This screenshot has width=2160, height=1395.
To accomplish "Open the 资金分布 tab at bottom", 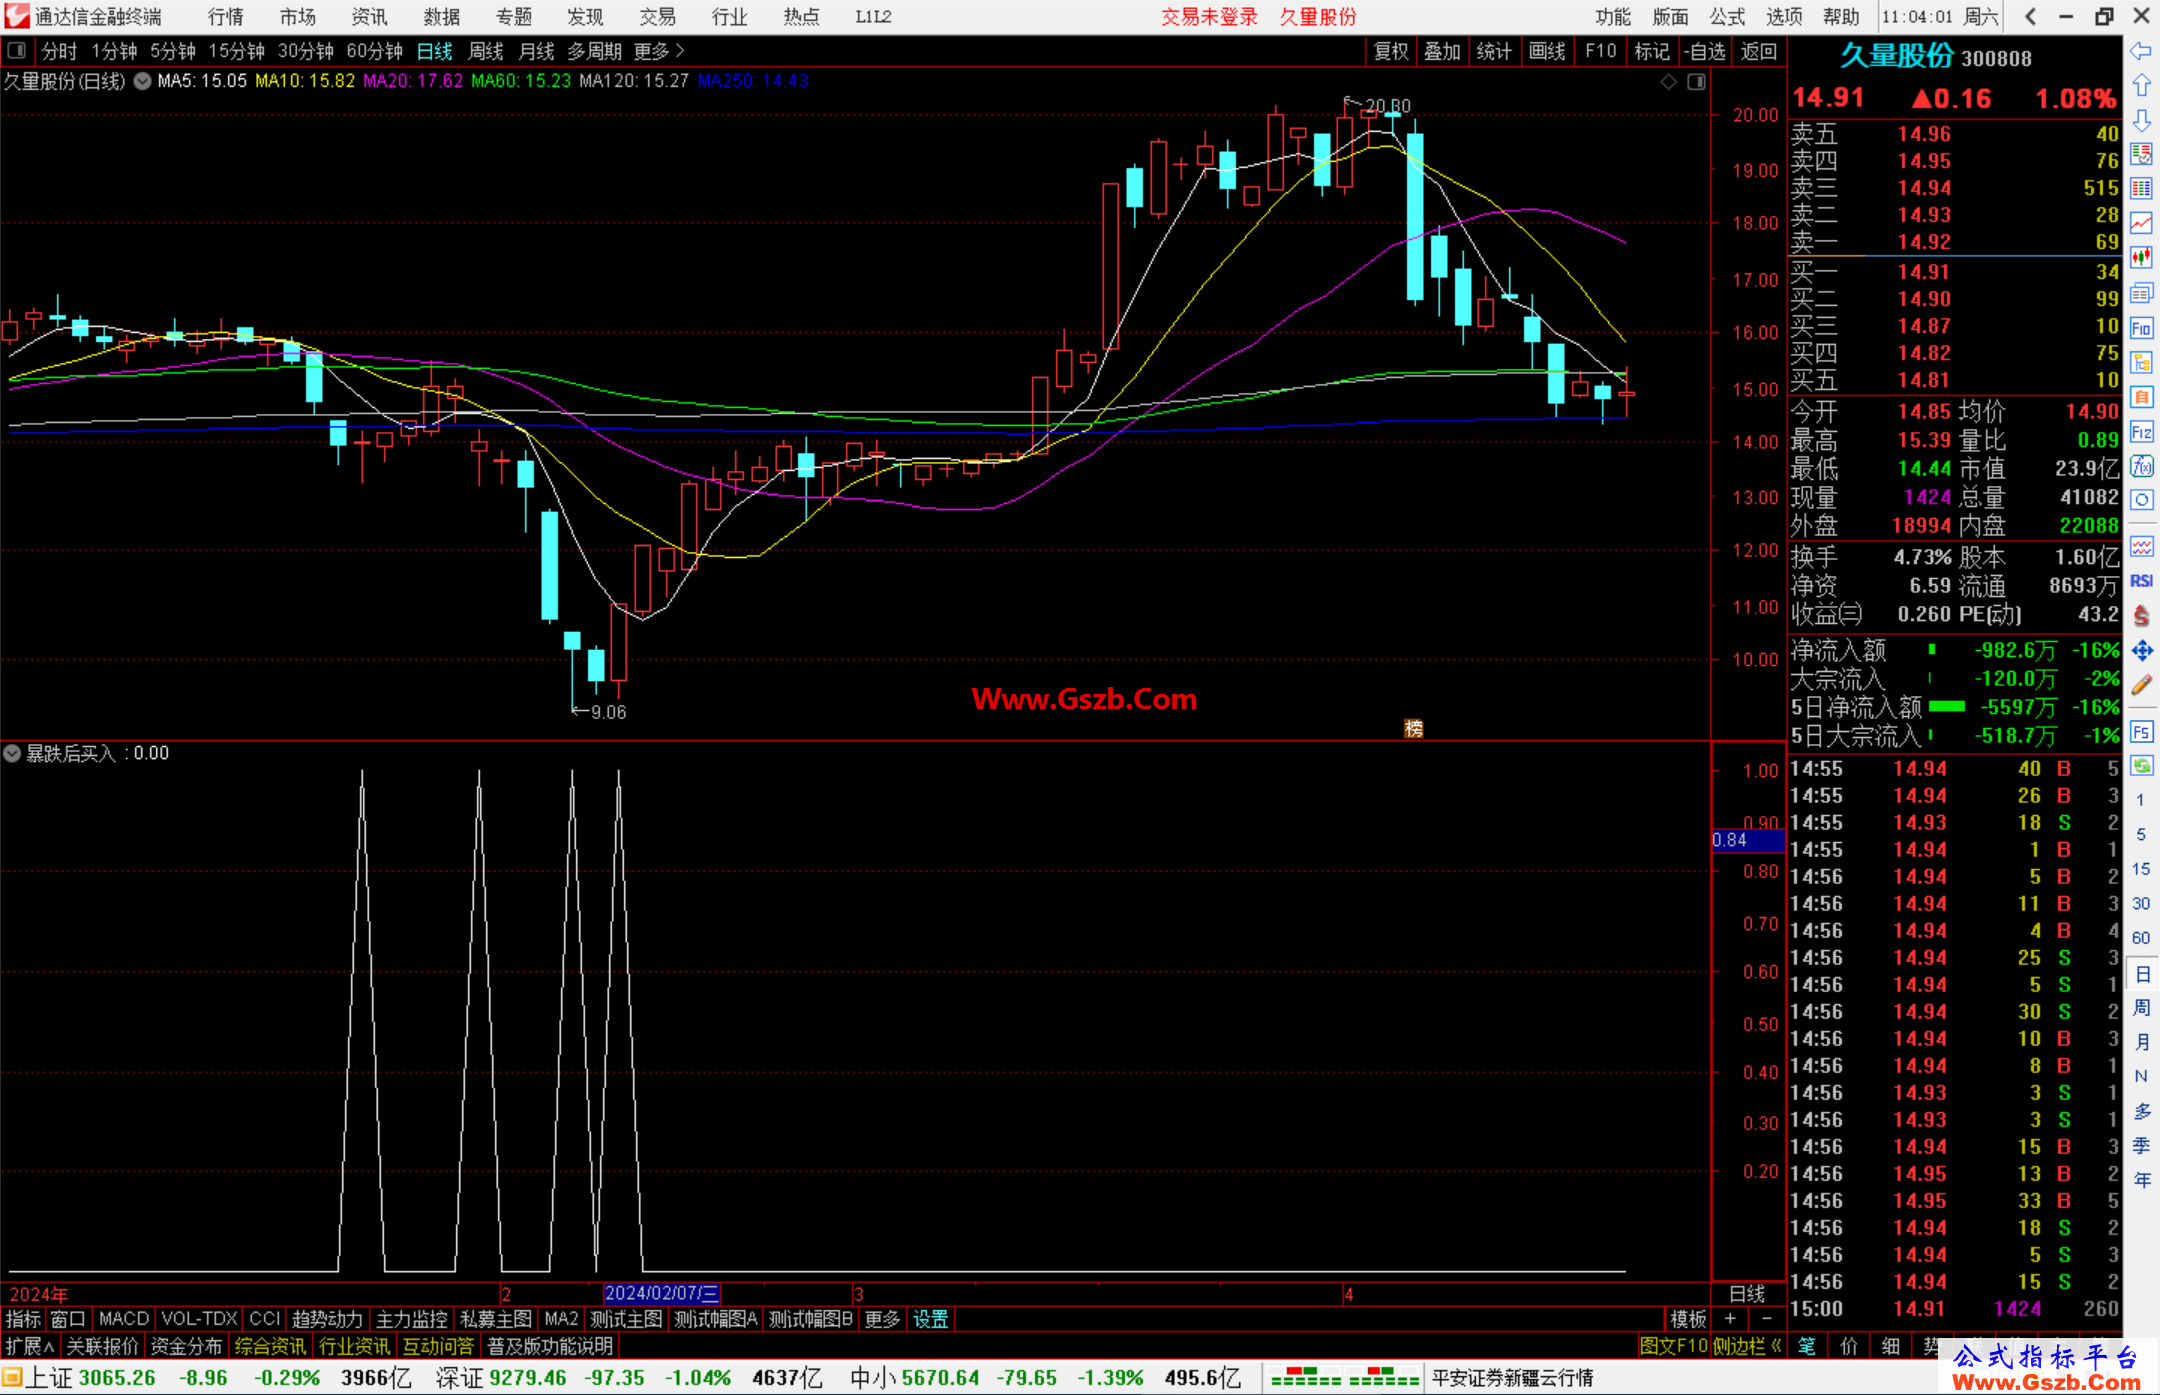I will [186, 1346].
